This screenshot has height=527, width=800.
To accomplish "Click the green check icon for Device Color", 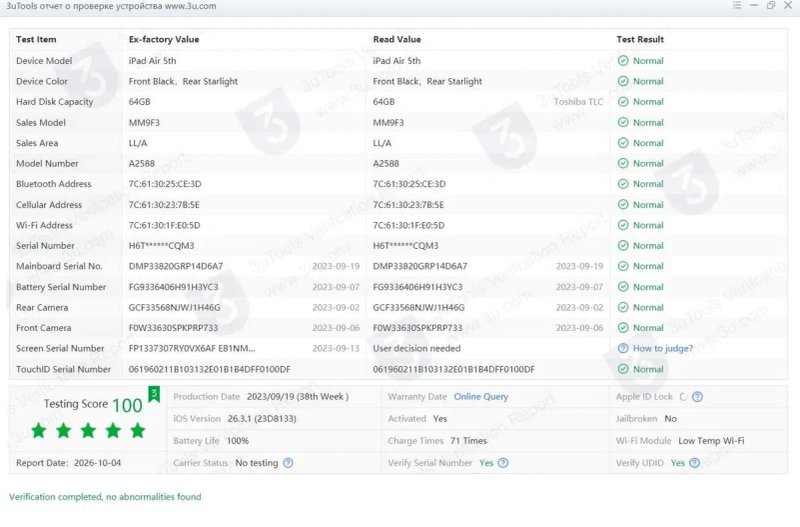I will (623, 81).
